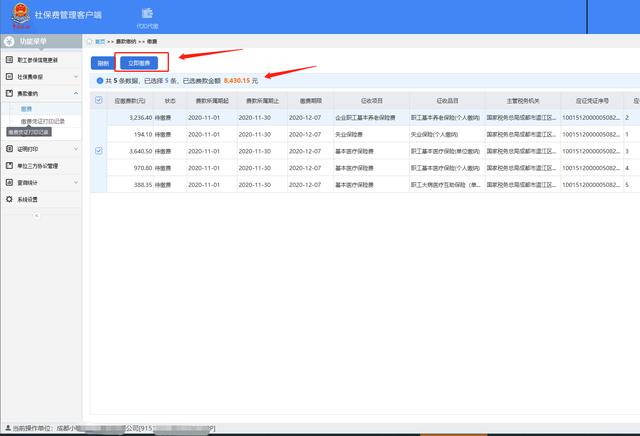Click the round 功能菜单 header icon
Screen dimensions: 640x436
click(x=9, y=41)
